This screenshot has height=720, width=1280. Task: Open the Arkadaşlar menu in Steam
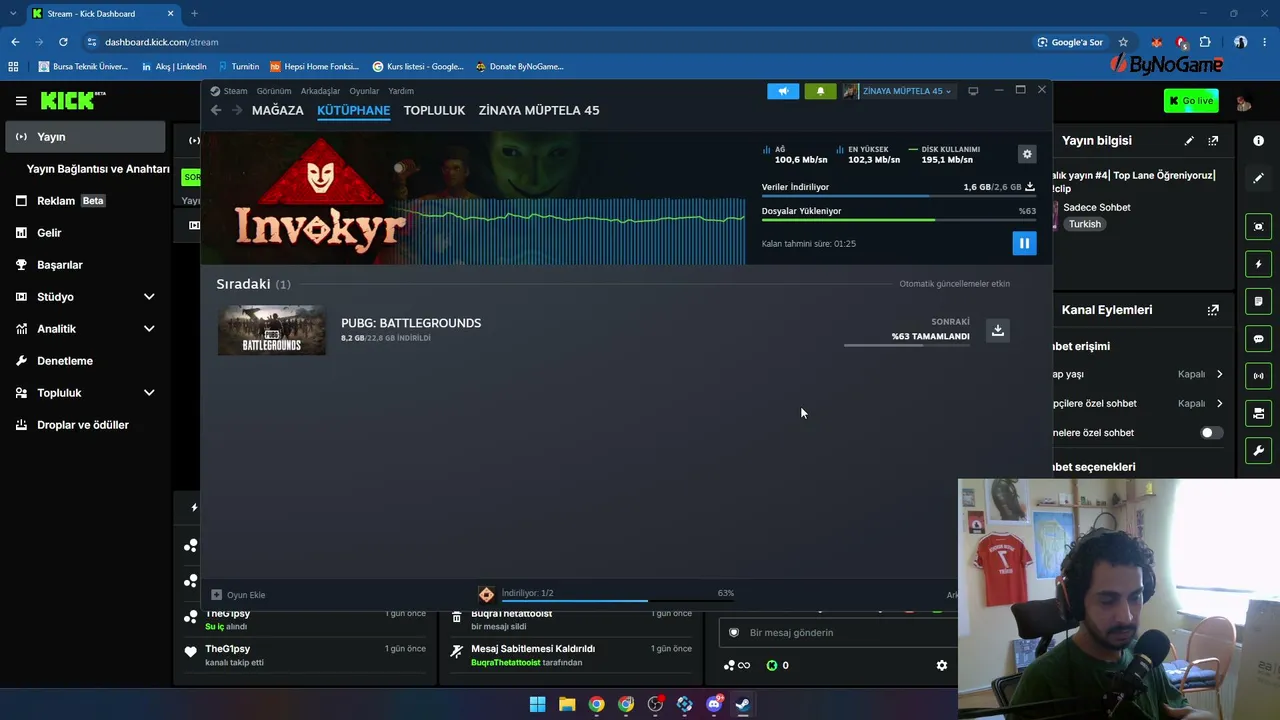[320, 91]
